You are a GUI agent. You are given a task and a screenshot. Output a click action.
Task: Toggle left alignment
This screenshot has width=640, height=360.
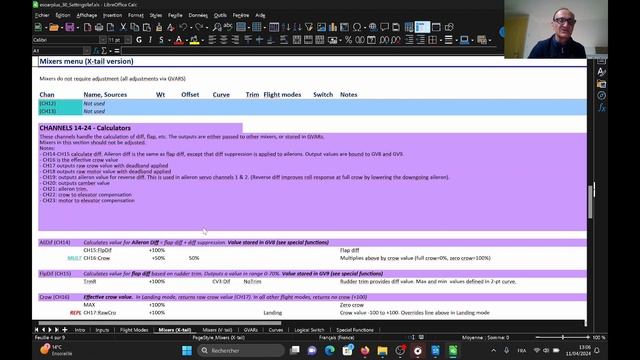212,40
